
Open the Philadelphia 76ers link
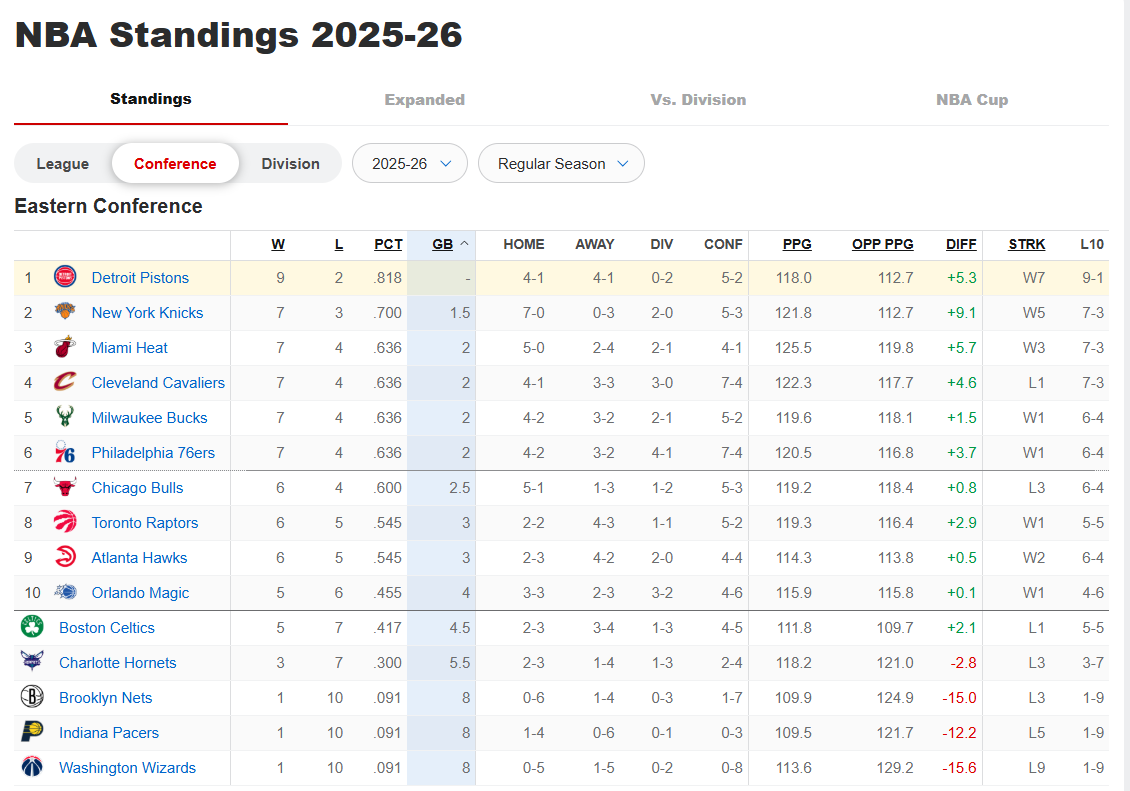153,452
